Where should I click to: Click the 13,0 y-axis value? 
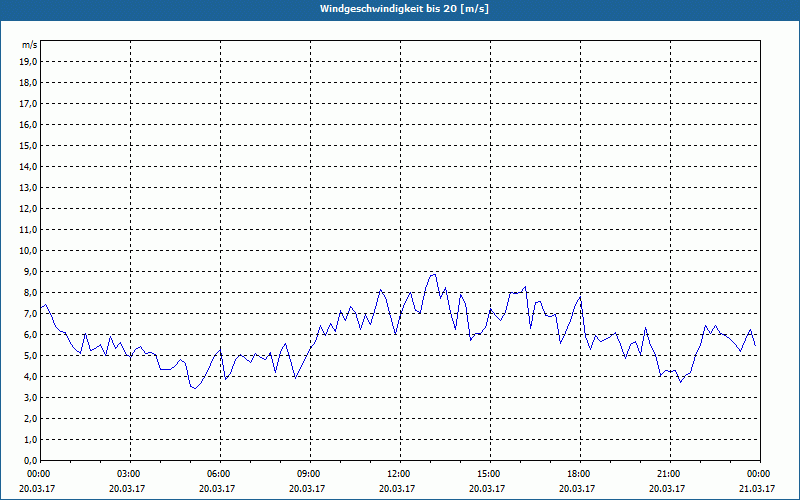(x=28, y=188)
